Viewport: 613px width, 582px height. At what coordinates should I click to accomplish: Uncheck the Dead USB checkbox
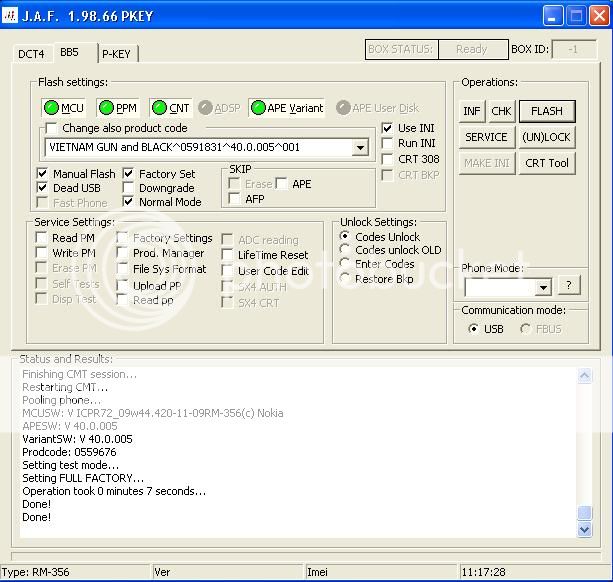point(42,188)
